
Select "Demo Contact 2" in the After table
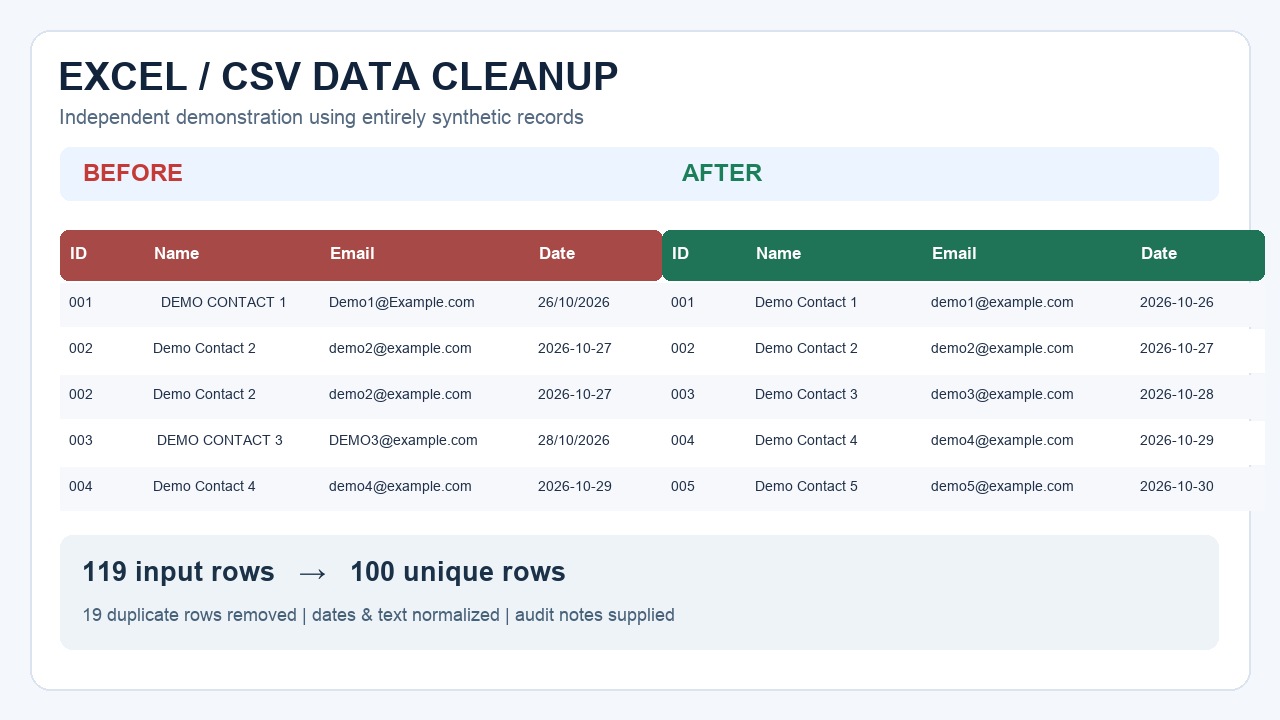806,348
